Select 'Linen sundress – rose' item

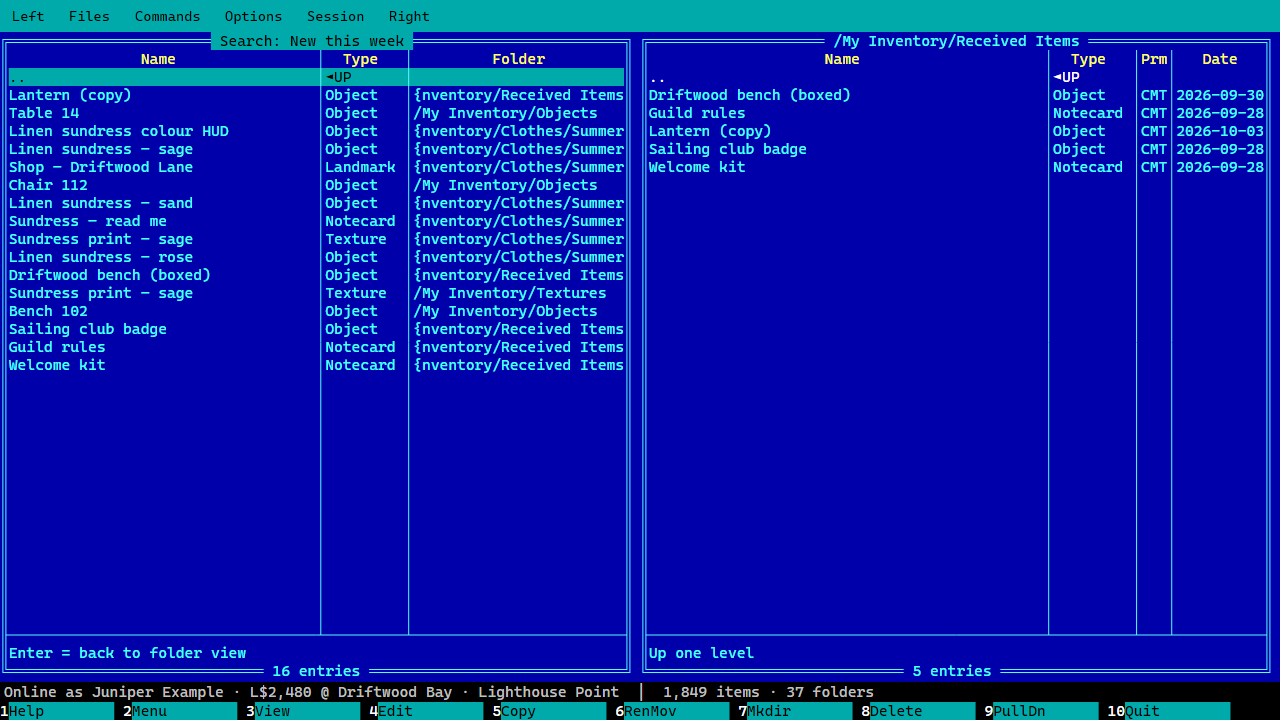(x=316, y=257)
